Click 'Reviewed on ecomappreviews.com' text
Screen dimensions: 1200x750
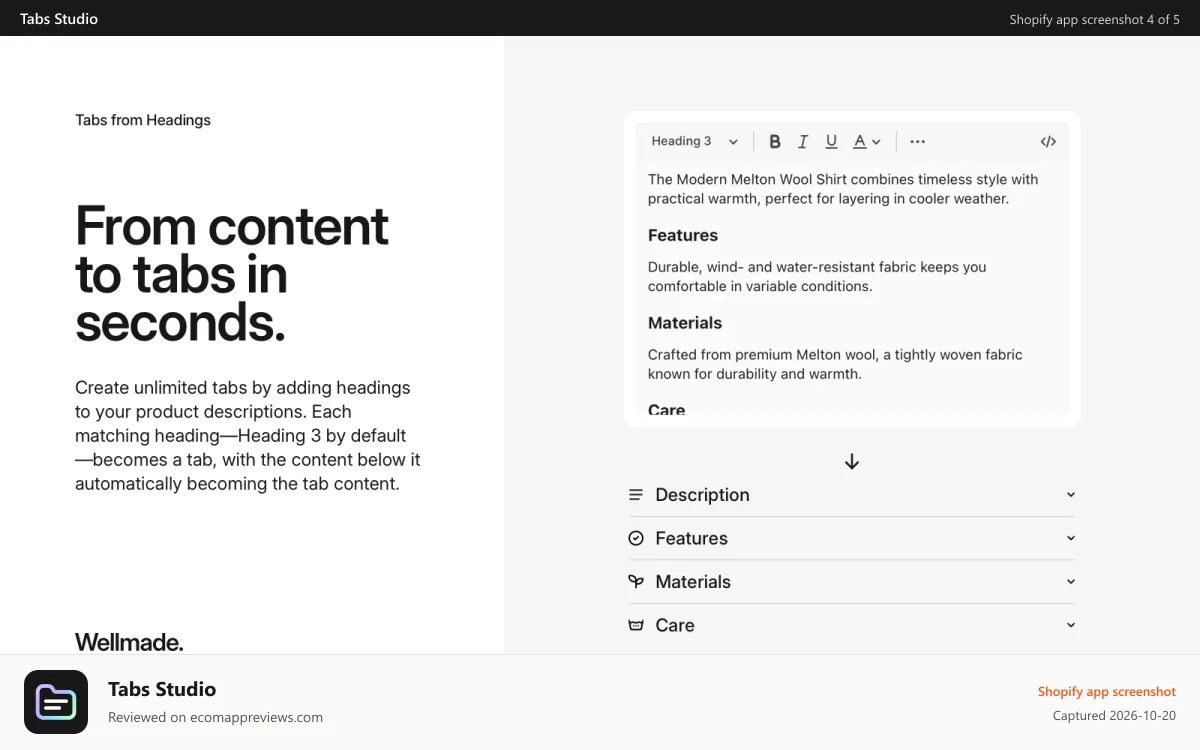(x=215, y=717)
